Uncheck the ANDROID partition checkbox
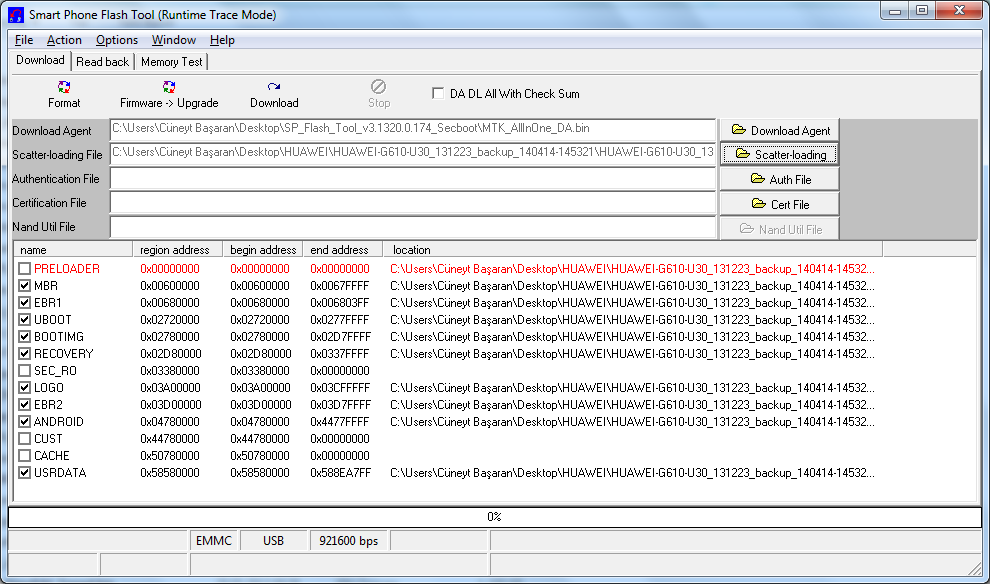 (25, 422)
